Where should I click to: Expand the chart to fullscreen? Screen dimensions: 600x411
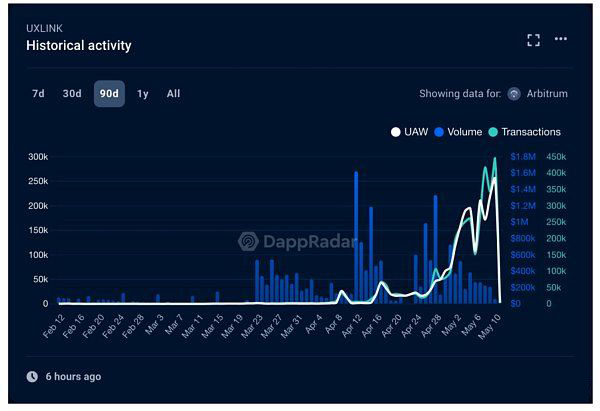tap(533, 39)
